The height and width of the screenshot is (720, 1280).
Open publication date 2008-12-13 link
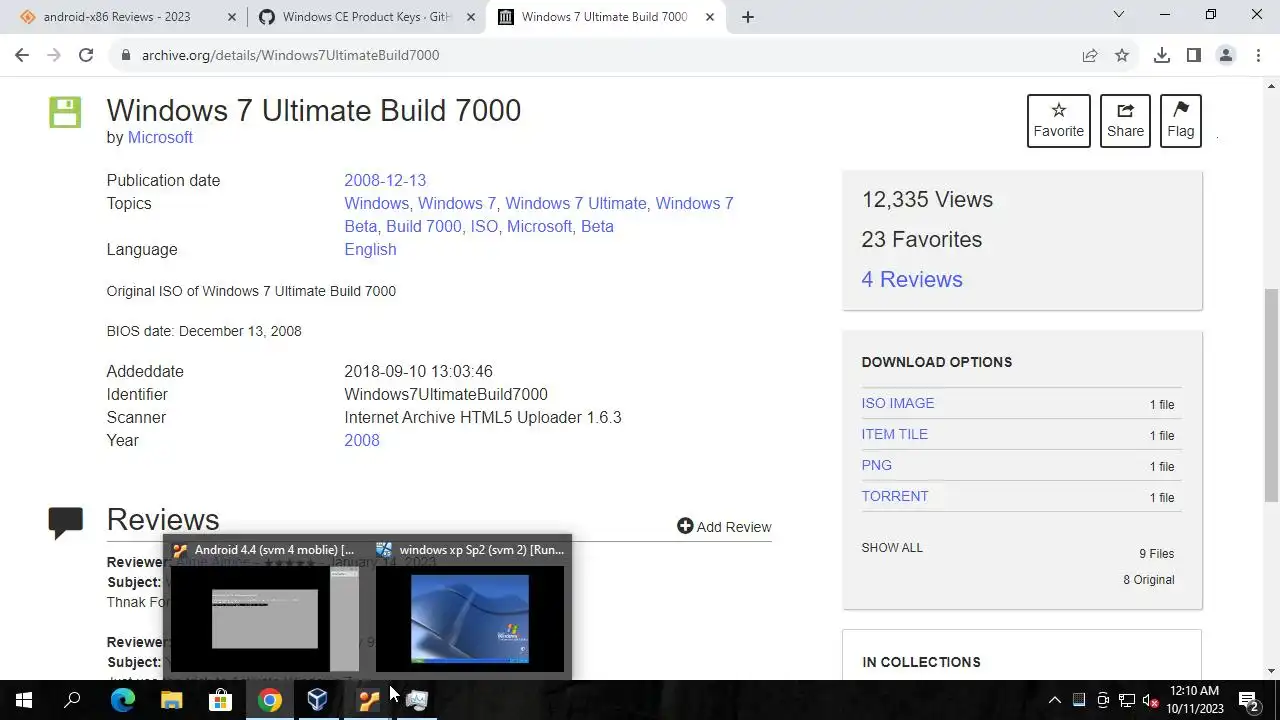click(x=385, y=180)
